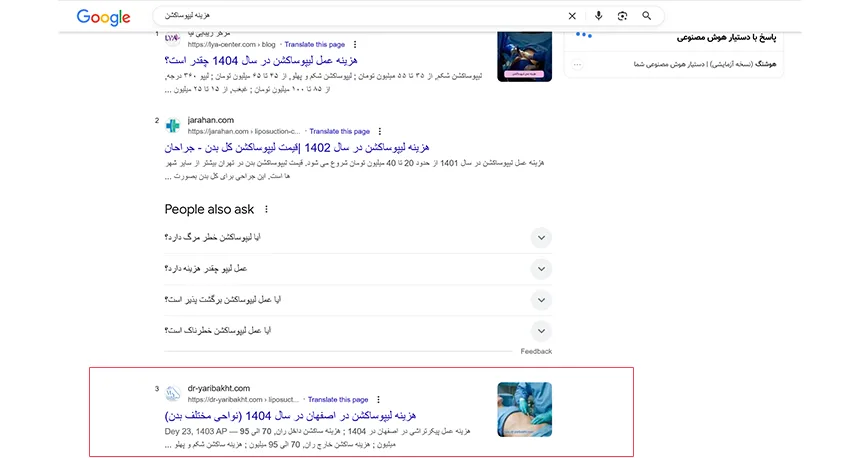
Task: Clear the search box with X icon
Action: point(572,16)
